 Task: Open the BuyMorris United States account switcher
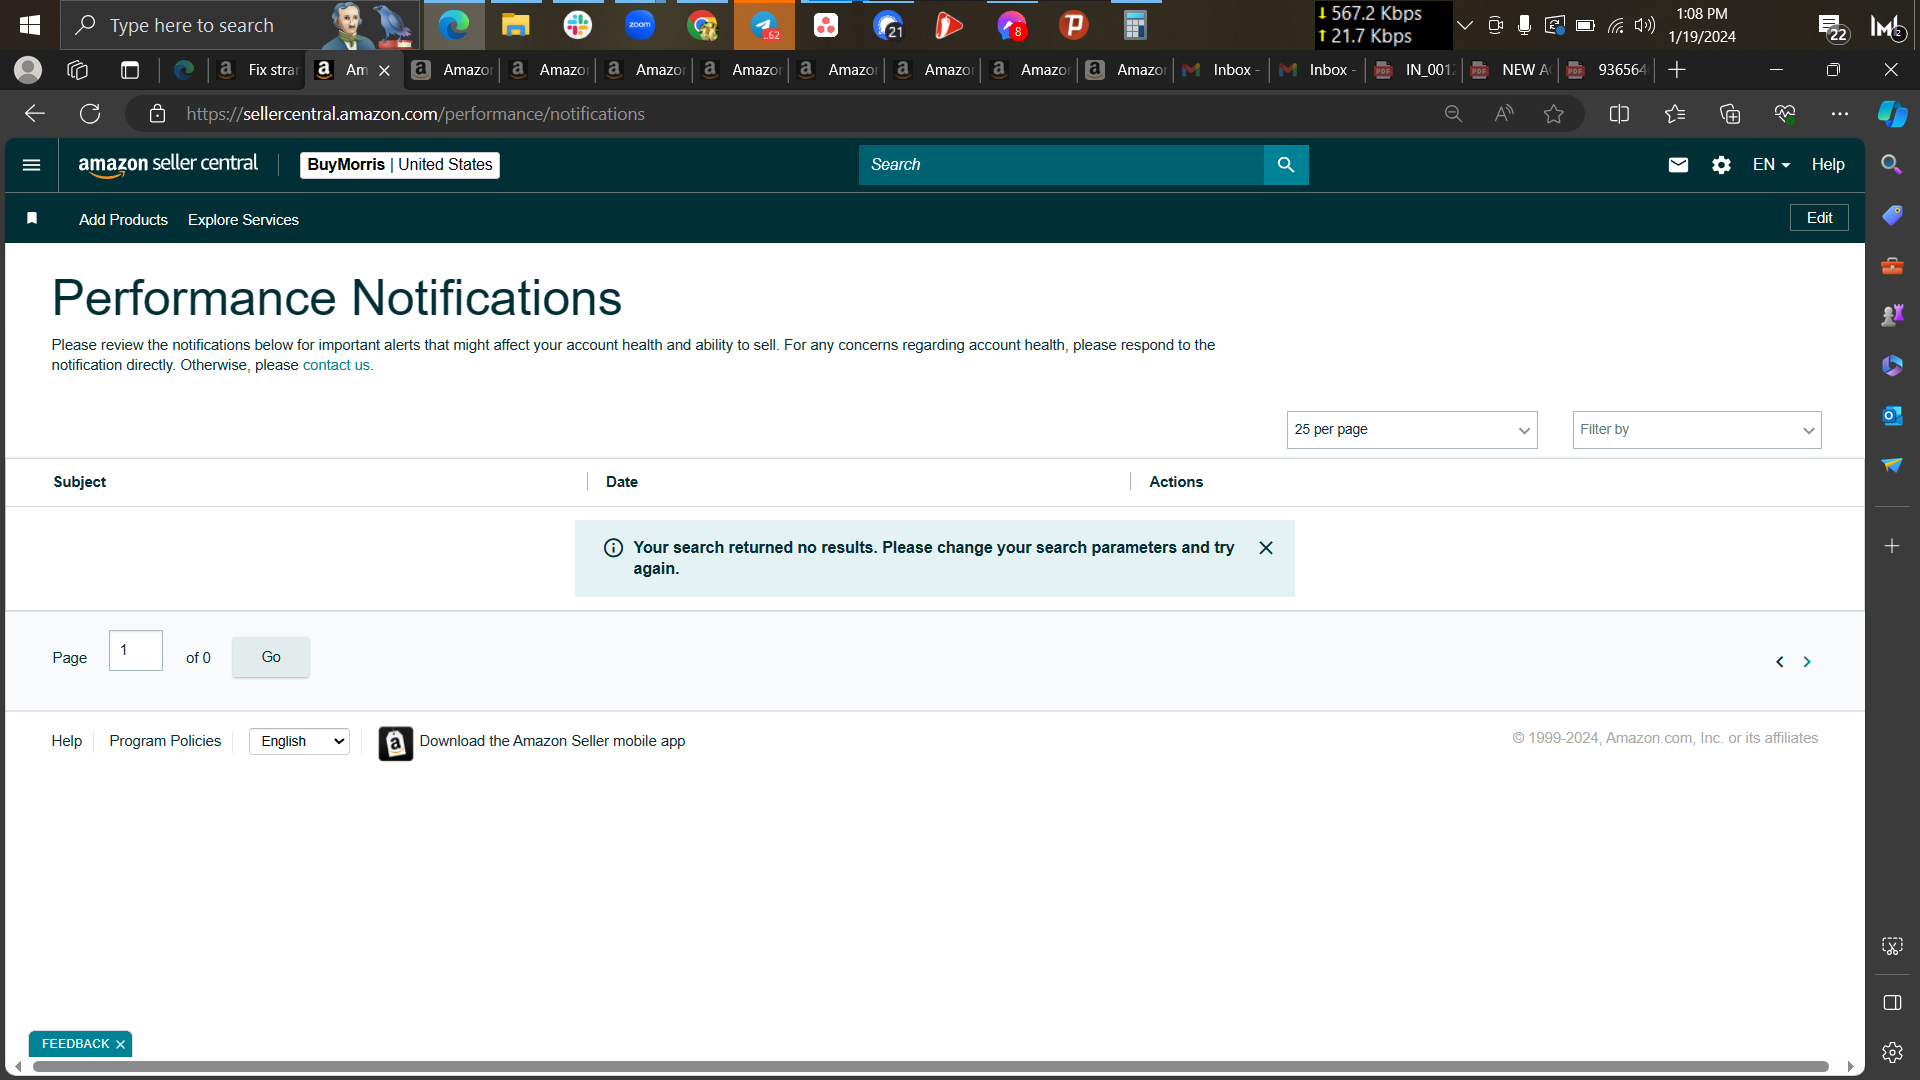[x=400, y=165]
